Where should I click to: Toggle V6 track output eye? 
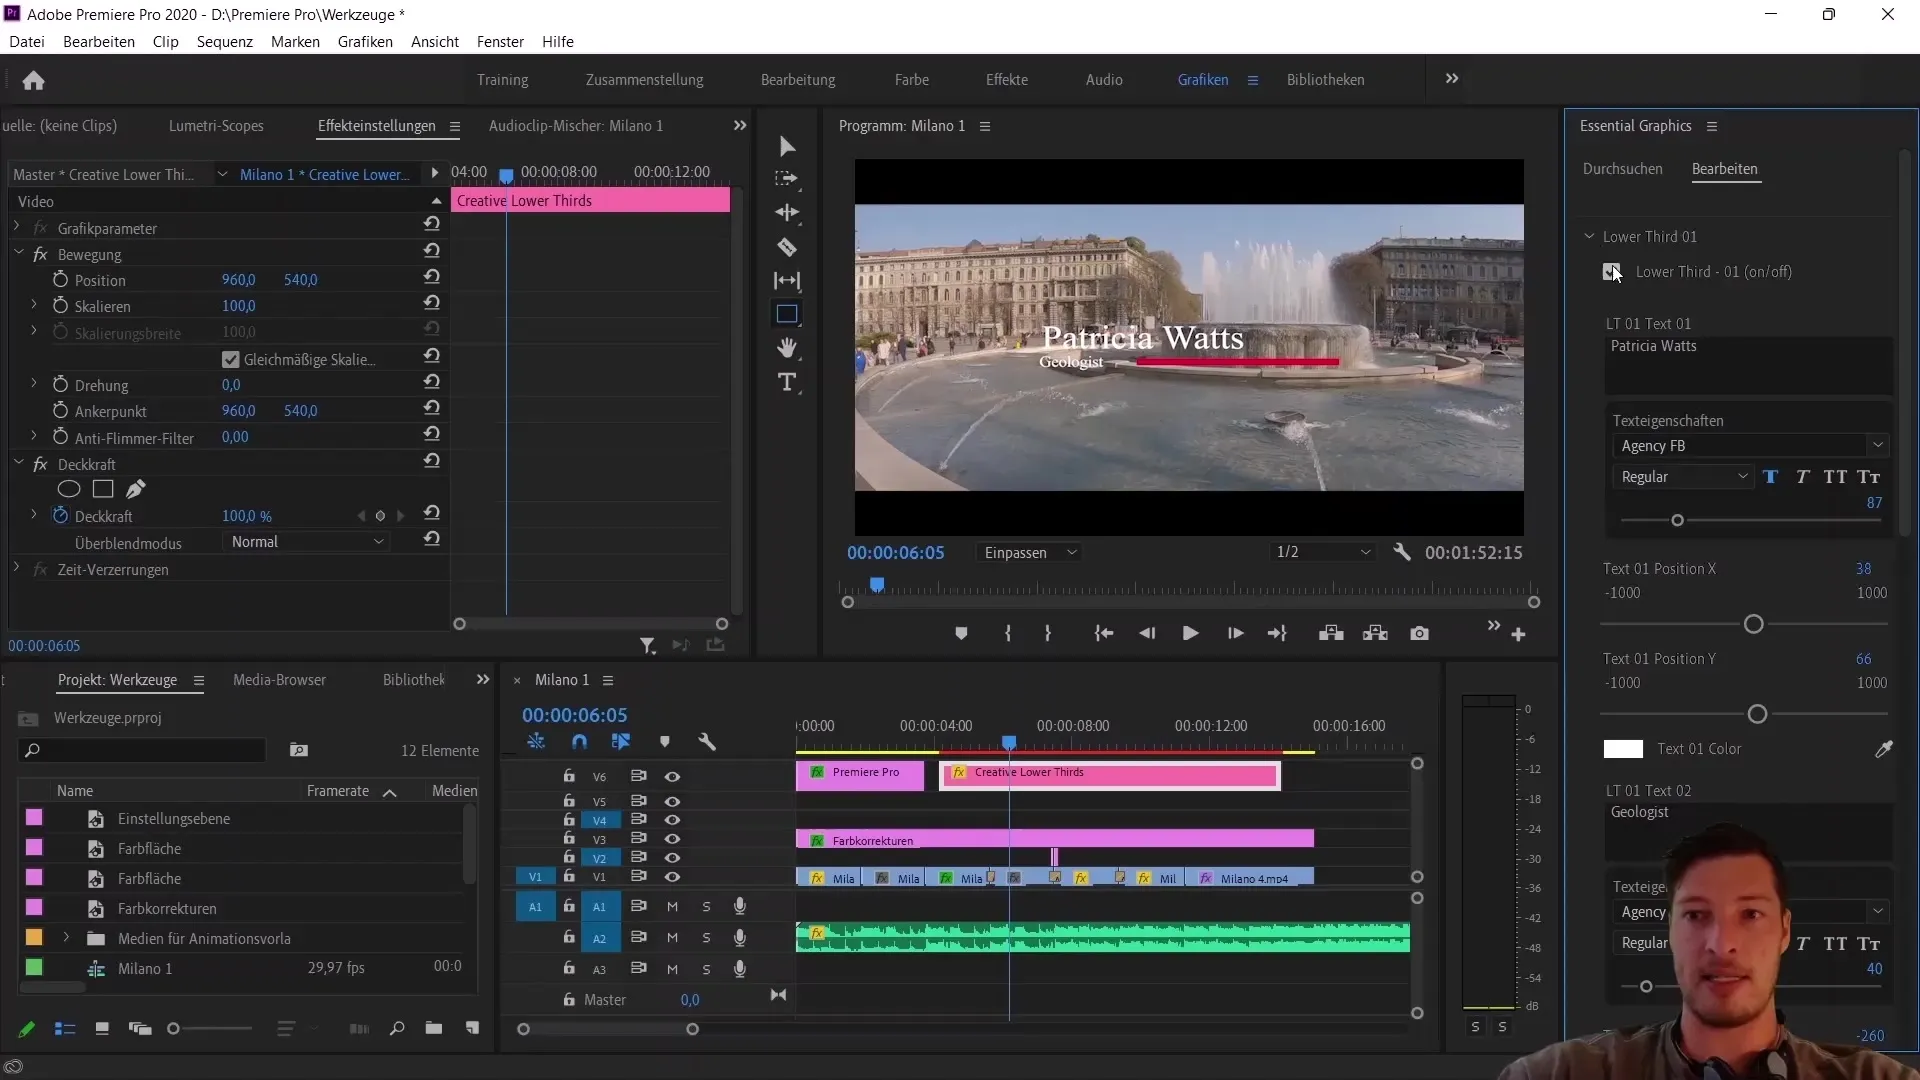click(672, 776)
